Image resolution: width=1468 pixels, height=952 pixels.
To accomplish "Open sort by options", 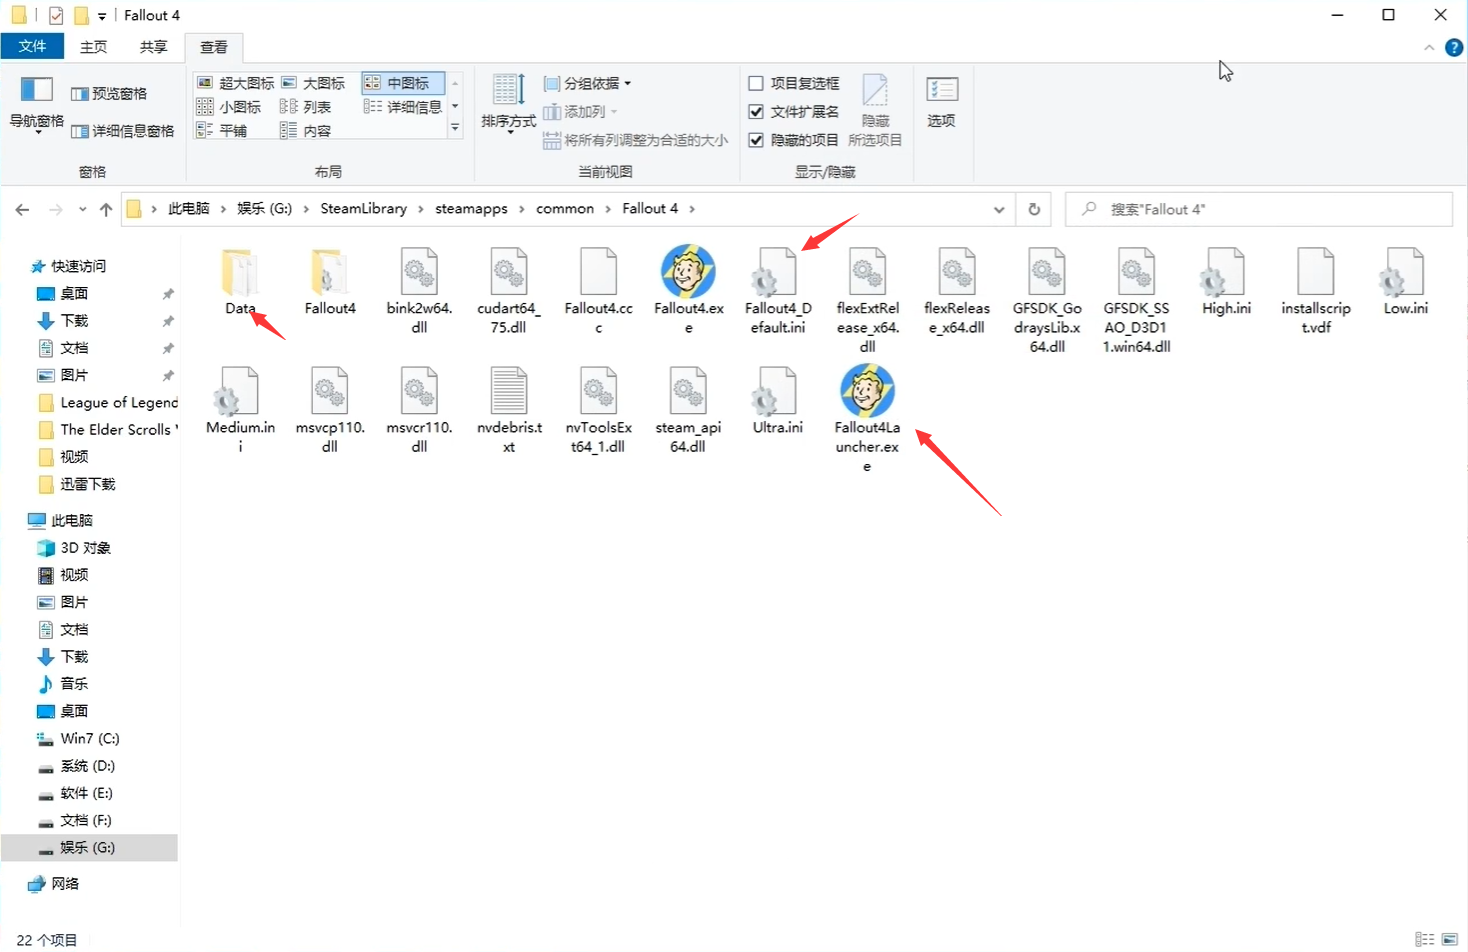I will pos(508,105).
